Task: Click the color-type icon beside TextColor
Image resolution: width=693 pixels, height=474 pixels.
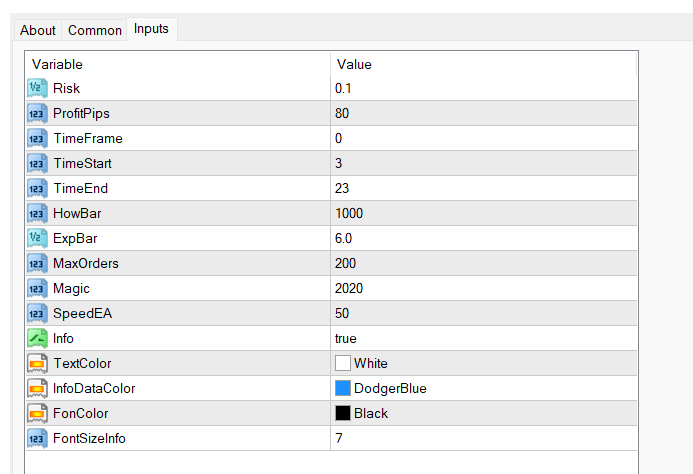Action: (x=37, y=363)
